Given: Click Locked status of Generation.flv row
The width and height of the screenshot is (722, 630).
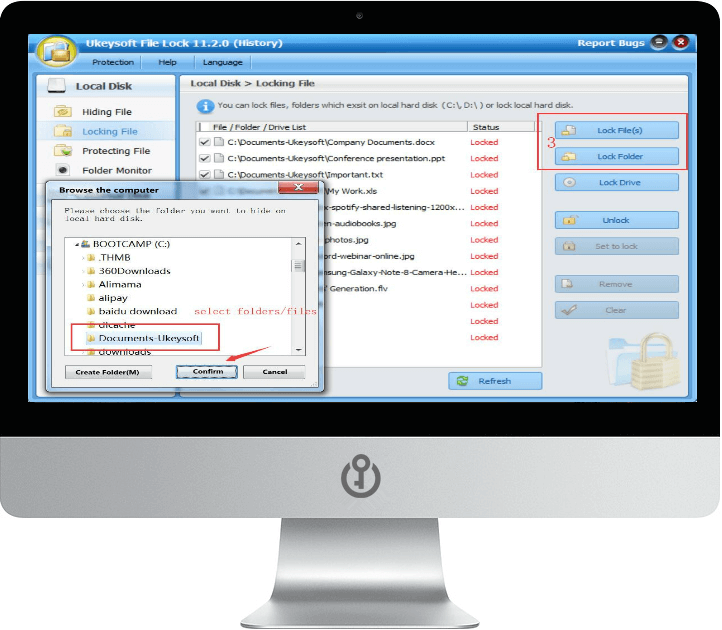Looking at the screenshot, I should [484, 288].
